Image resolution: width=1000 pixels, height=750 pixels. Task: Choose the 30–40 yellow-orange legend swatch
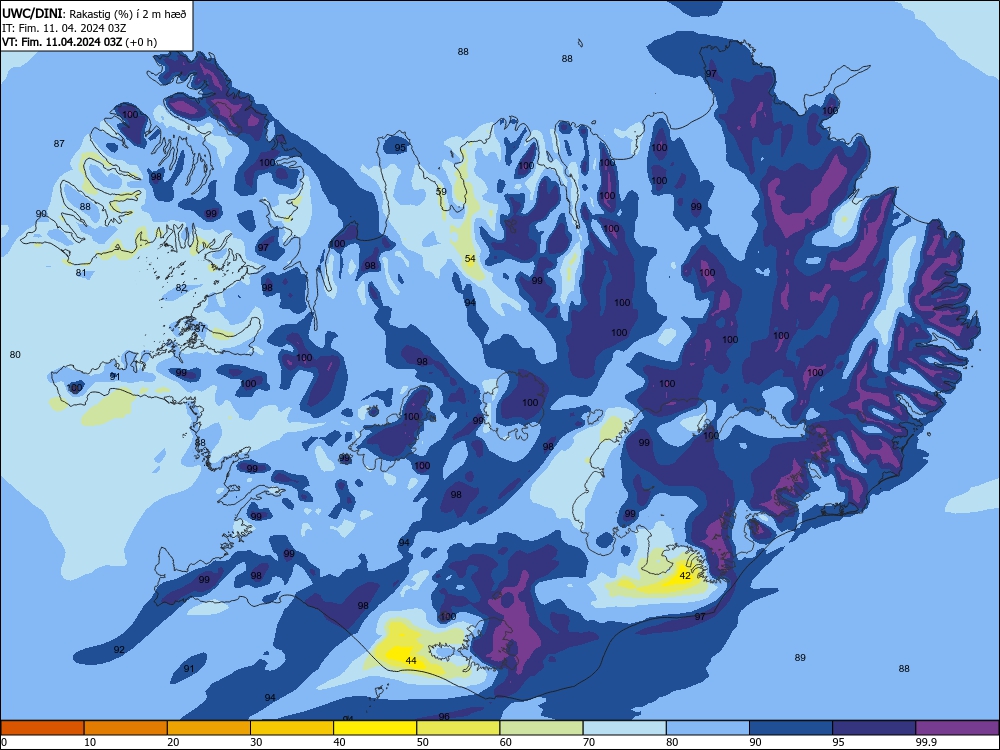[x=292, y=728]
